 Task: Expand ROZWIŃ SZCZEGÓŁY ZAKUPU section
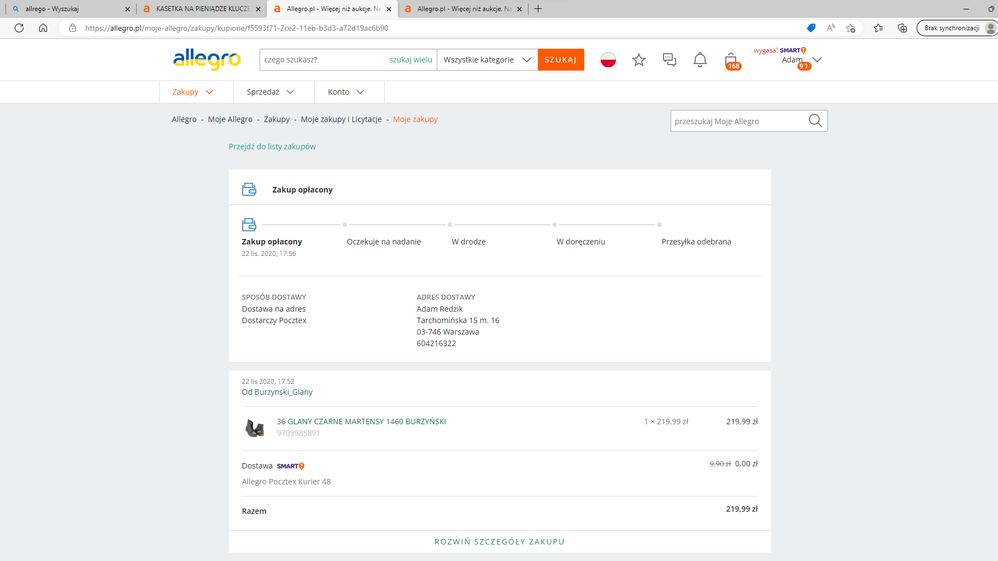[499, 541]
